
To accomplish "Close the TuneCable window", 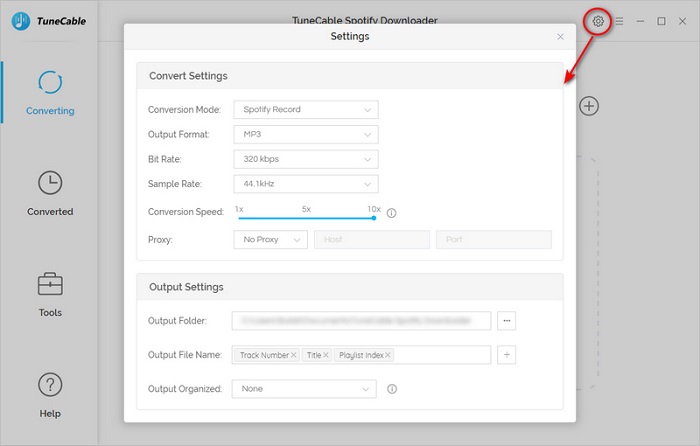I will tap(682, 21).
